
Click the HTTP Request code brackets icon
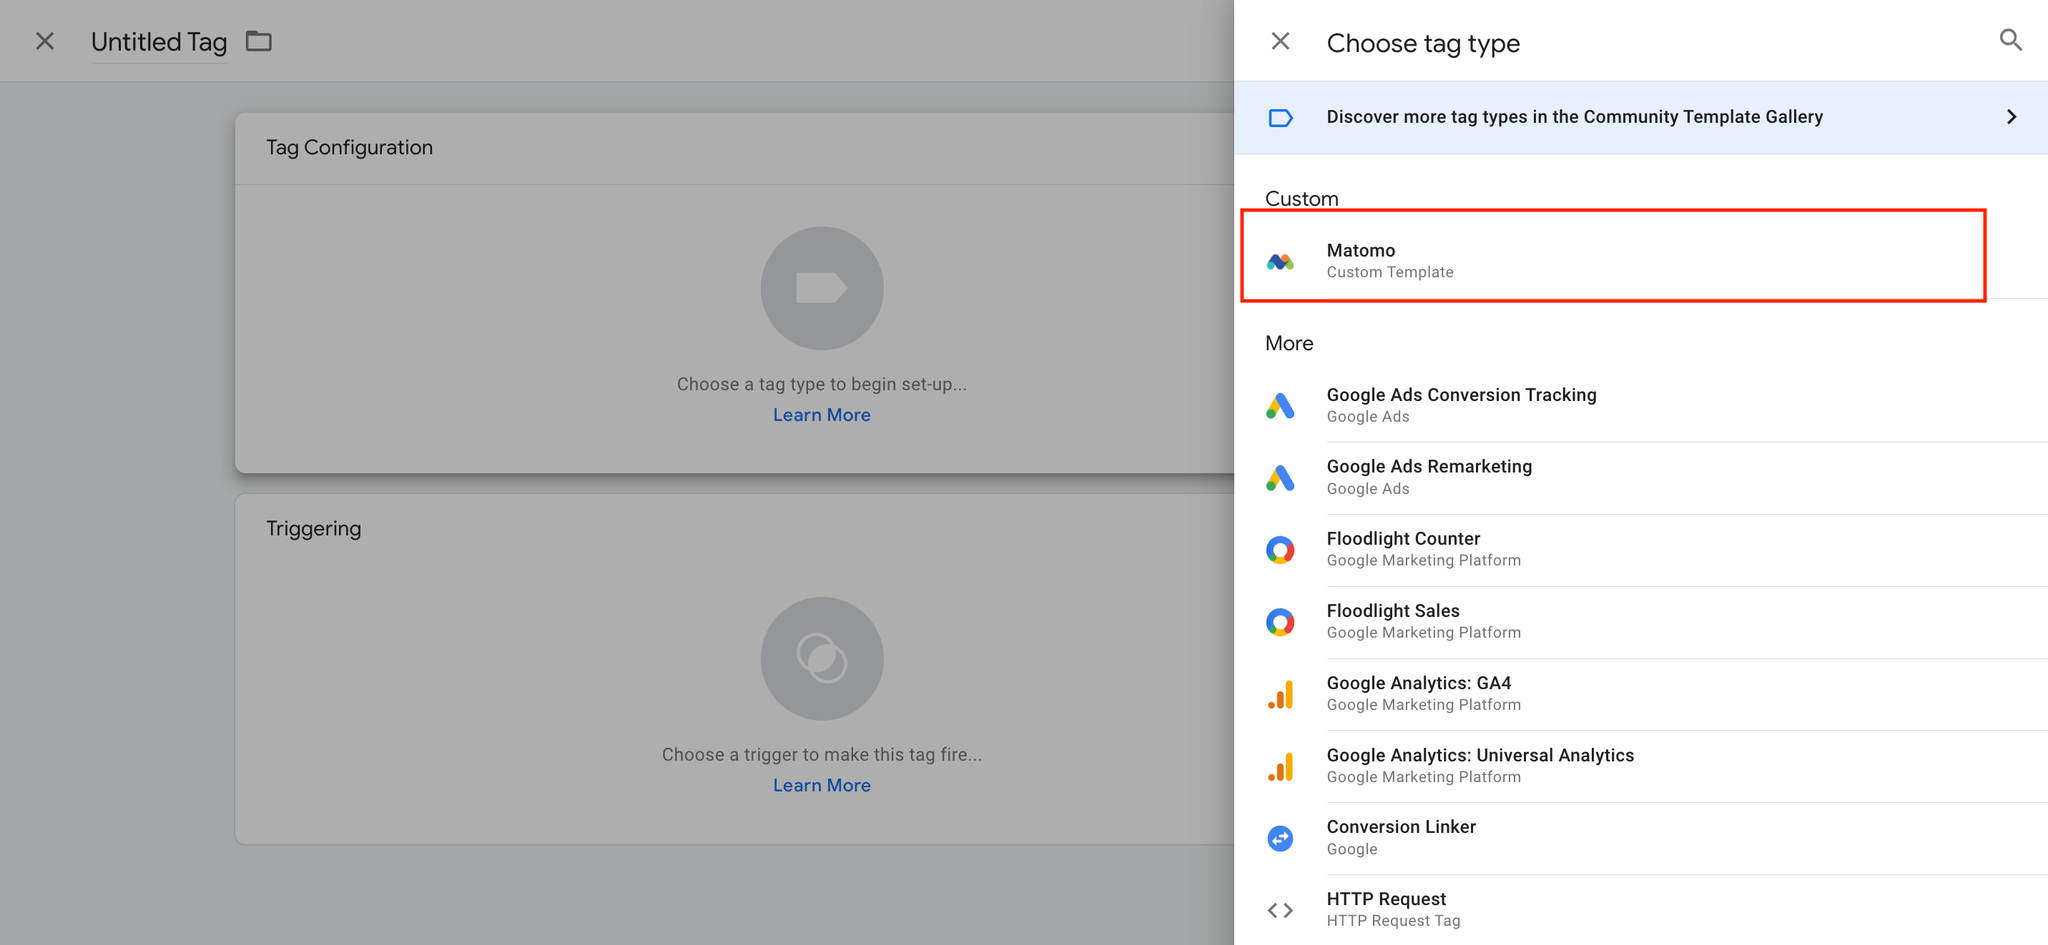[x=1280, y=910]
